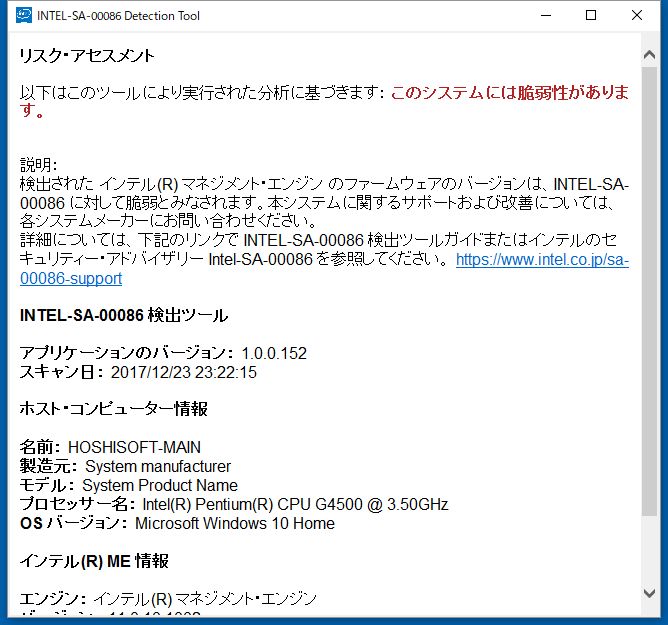The image size is (668, 625).
Task: Maximize the Detection Tool window
Action: (591, 16)
